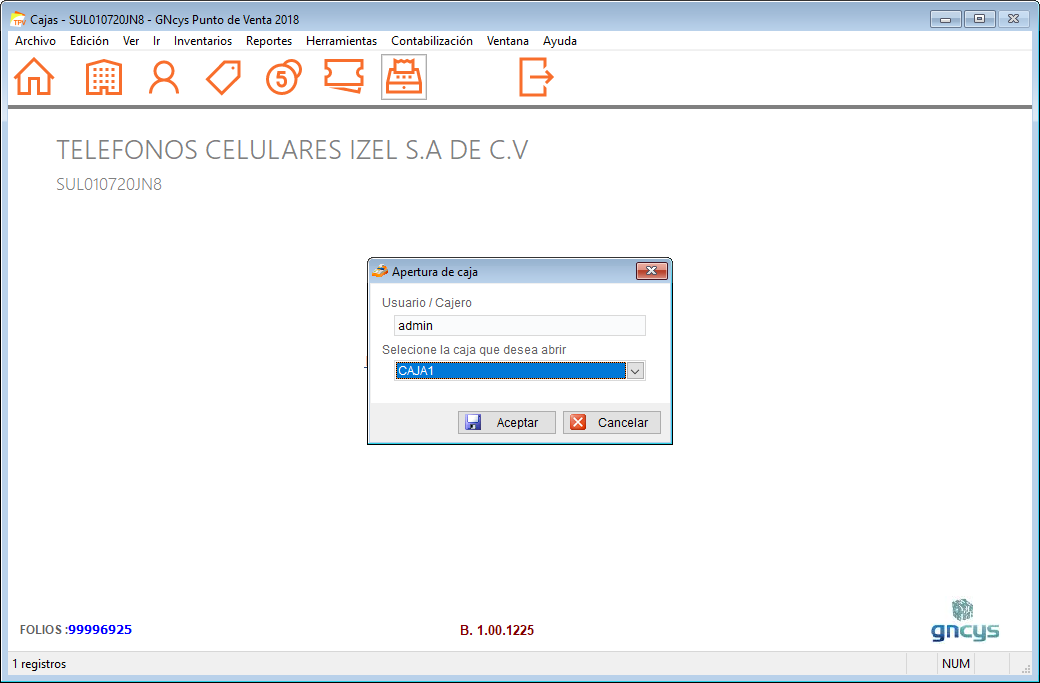Restore down the GNcys main window

coord(979,19)
